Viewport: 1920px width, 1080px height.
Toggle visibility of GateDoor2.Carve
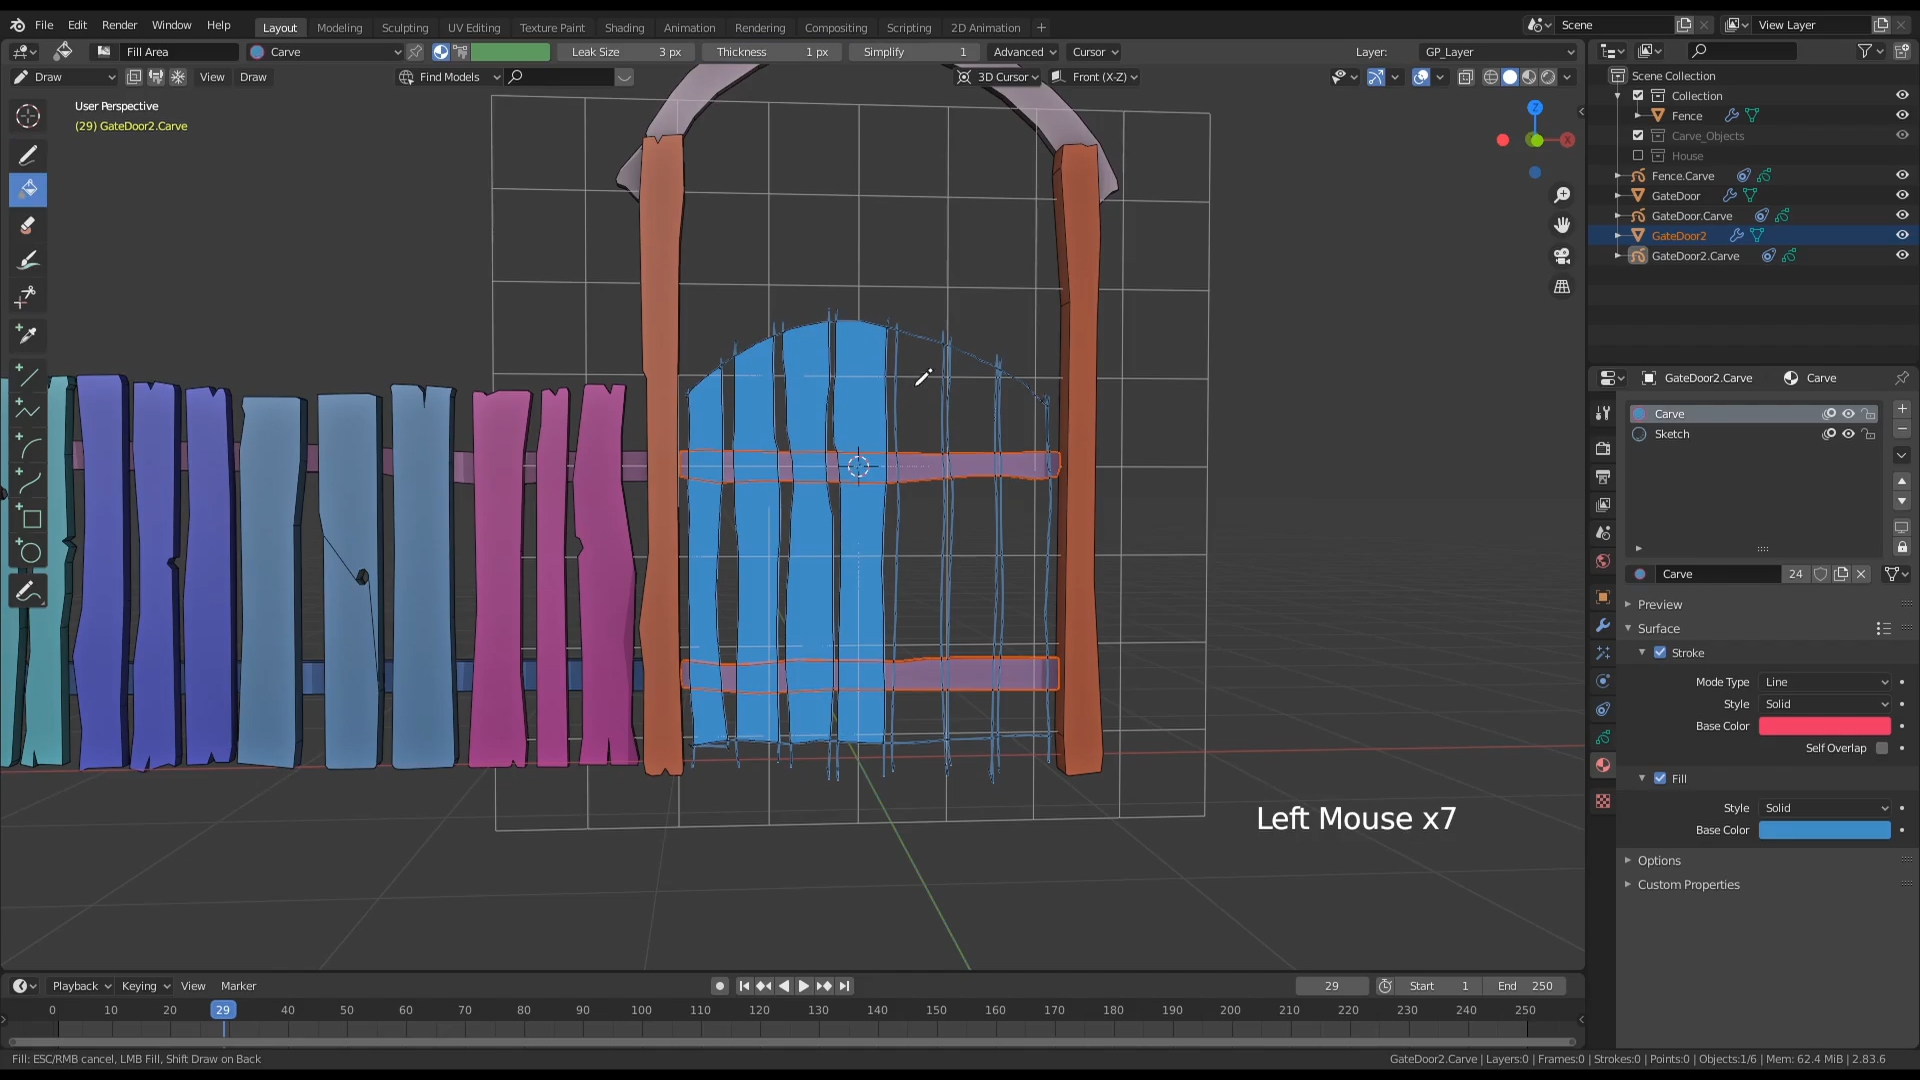[x=1902, y=256]
